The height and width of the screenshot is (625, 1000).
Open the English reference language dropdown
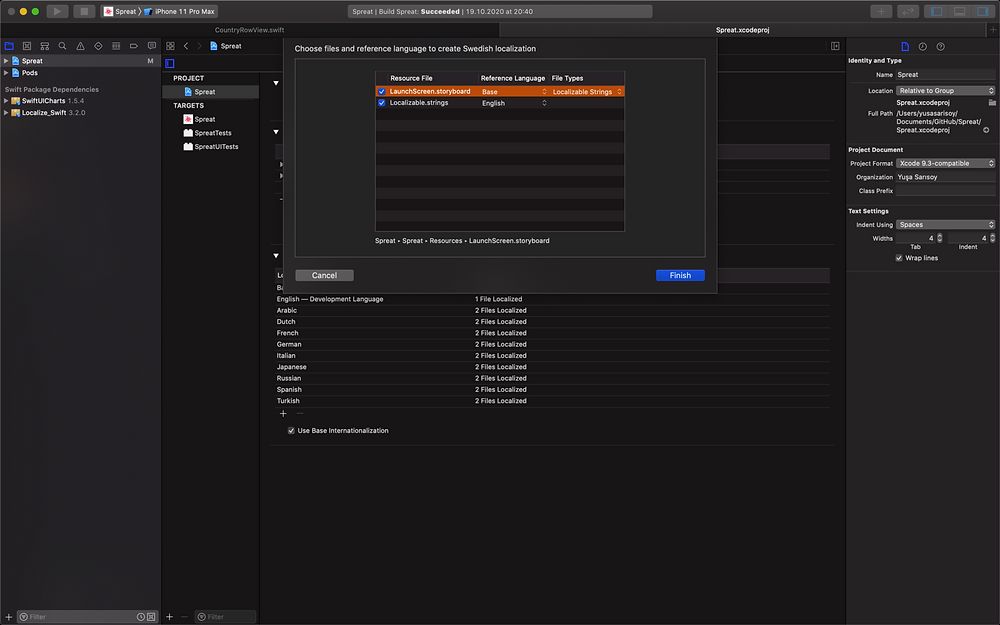pyautogui.click(x=513, y=103)
